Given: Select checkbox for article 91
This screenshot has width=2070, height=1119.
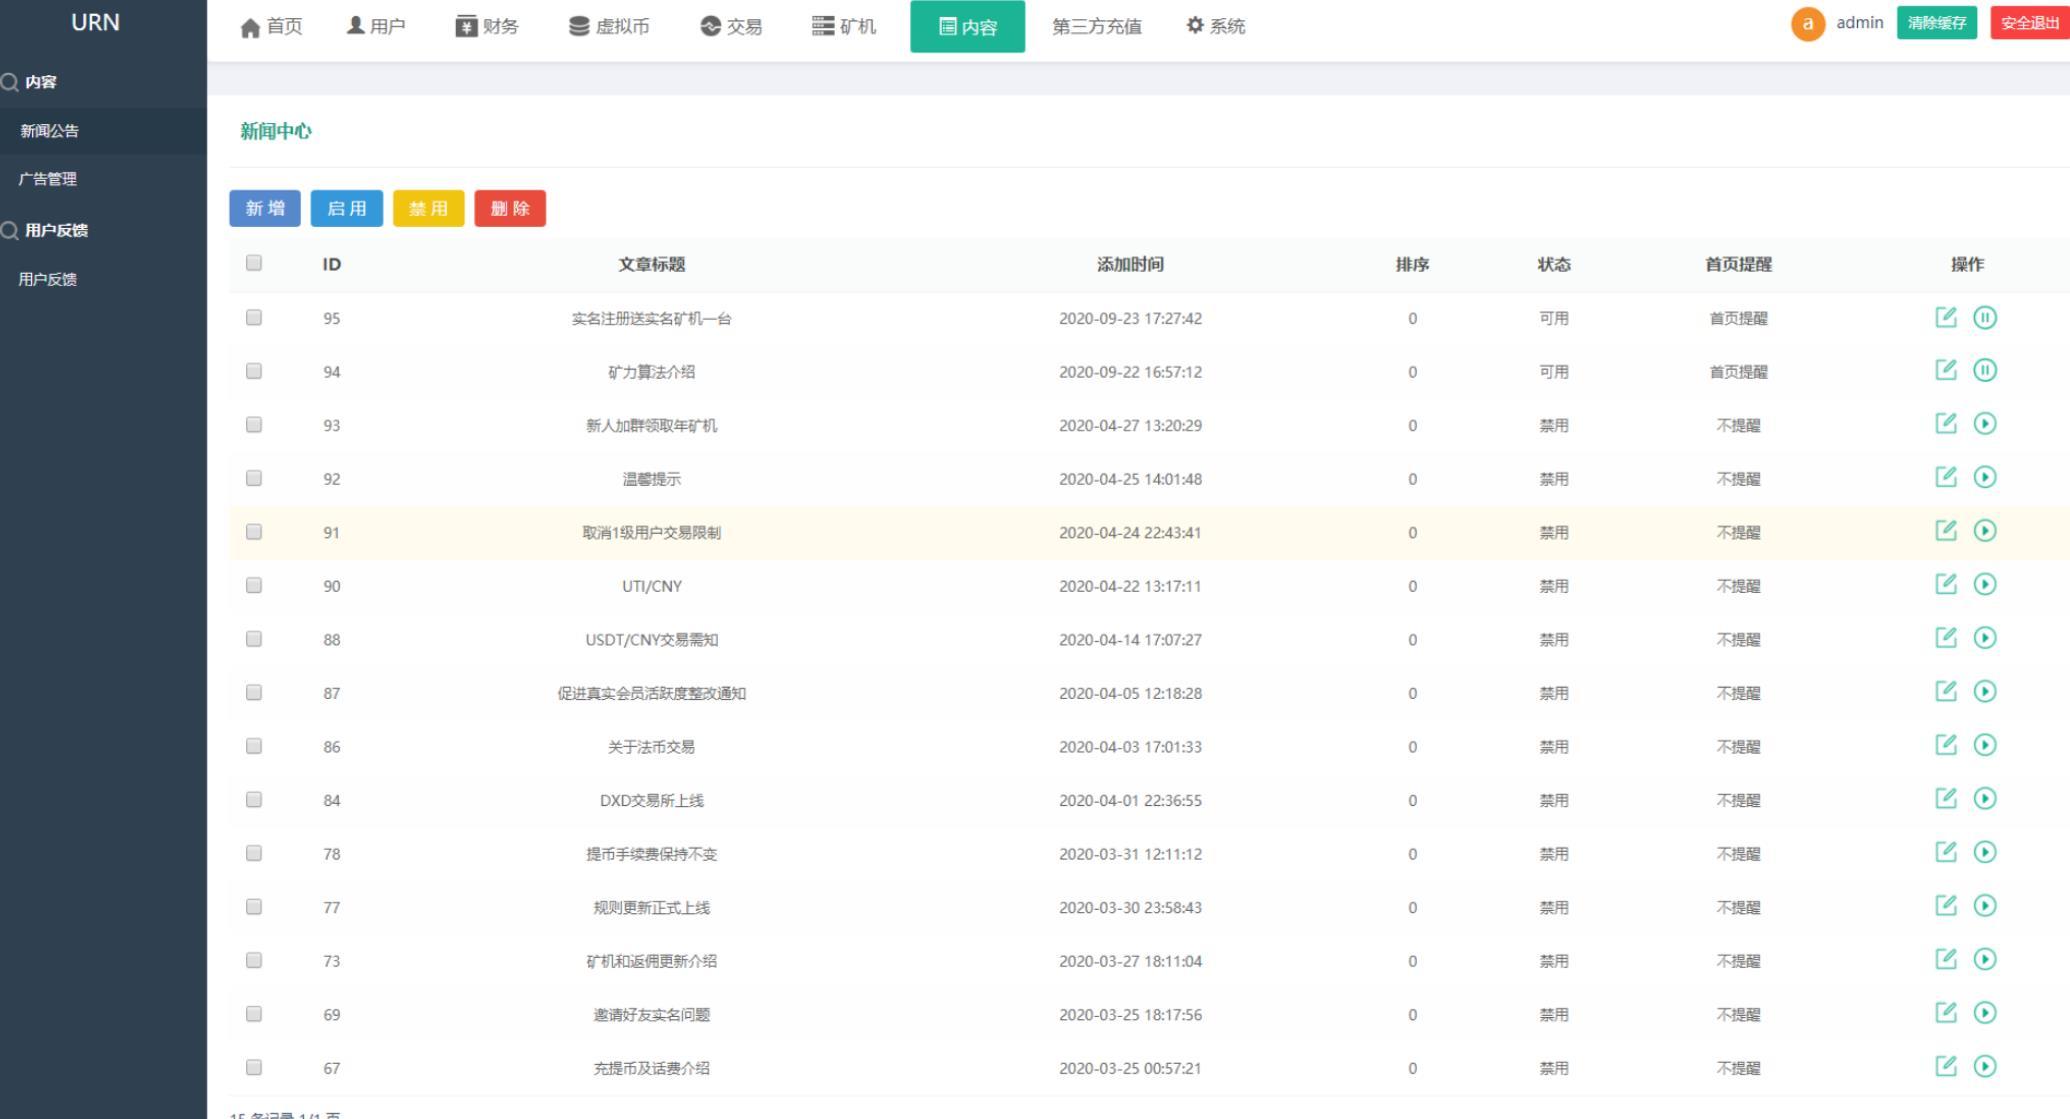Looking at the screenshot, I should point(254,531).
